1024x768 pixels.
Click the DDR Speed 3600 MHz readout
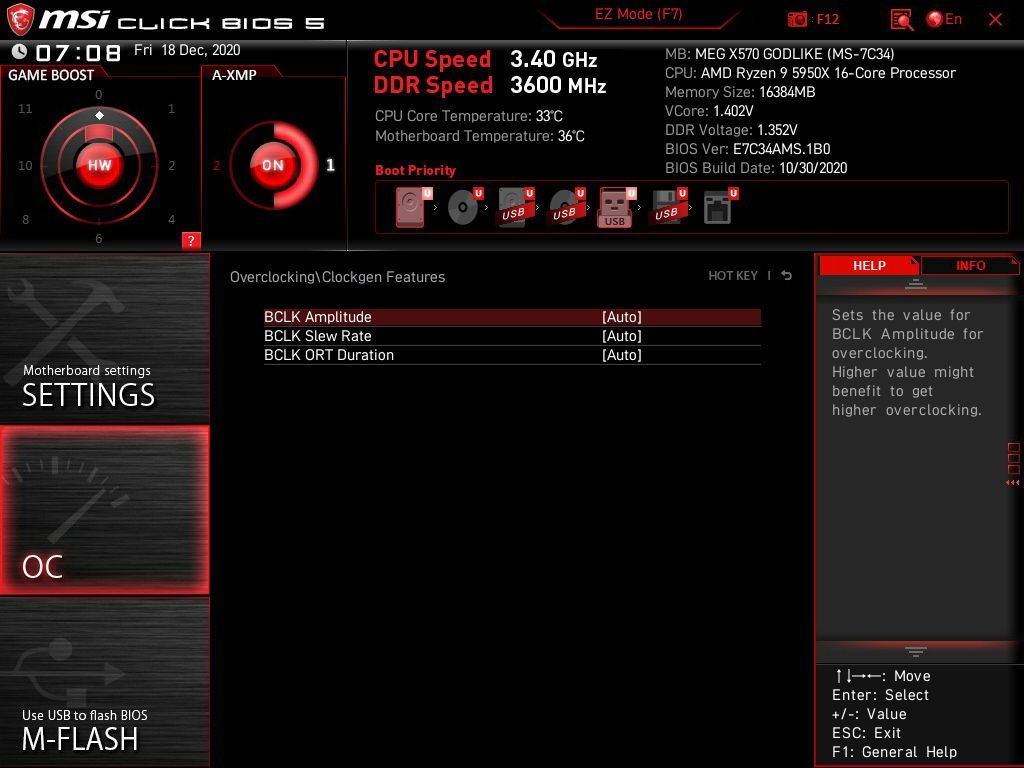490,86
